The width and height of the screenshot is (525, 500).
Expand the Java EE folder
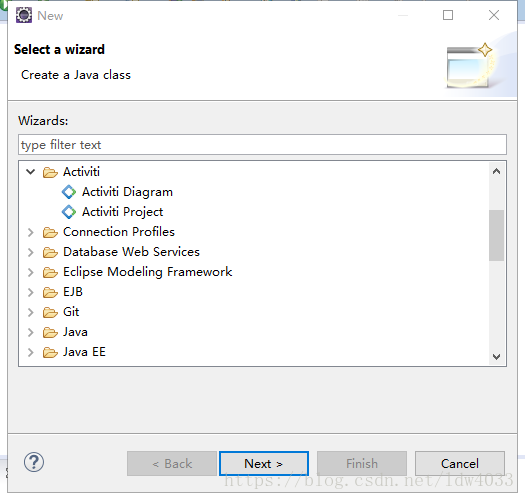tap(30, 352)
